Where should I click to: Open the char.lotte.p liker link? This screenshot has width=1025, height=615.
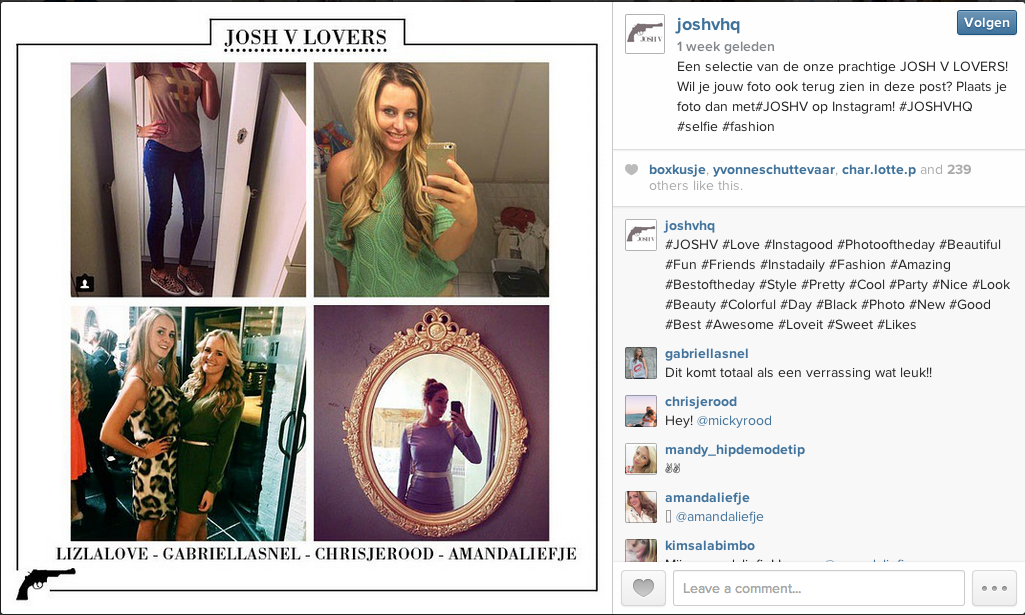(x=879, y=169)
